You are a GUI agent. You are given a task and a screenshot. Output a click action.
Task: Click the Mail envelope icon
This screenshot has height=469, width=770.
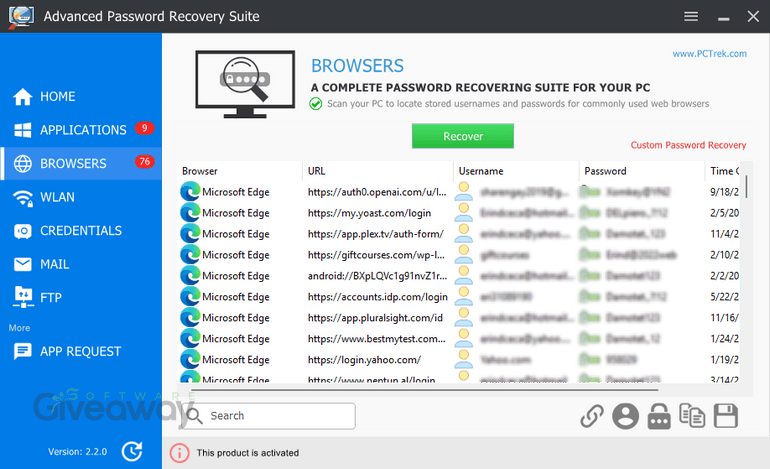pos(23,264)
